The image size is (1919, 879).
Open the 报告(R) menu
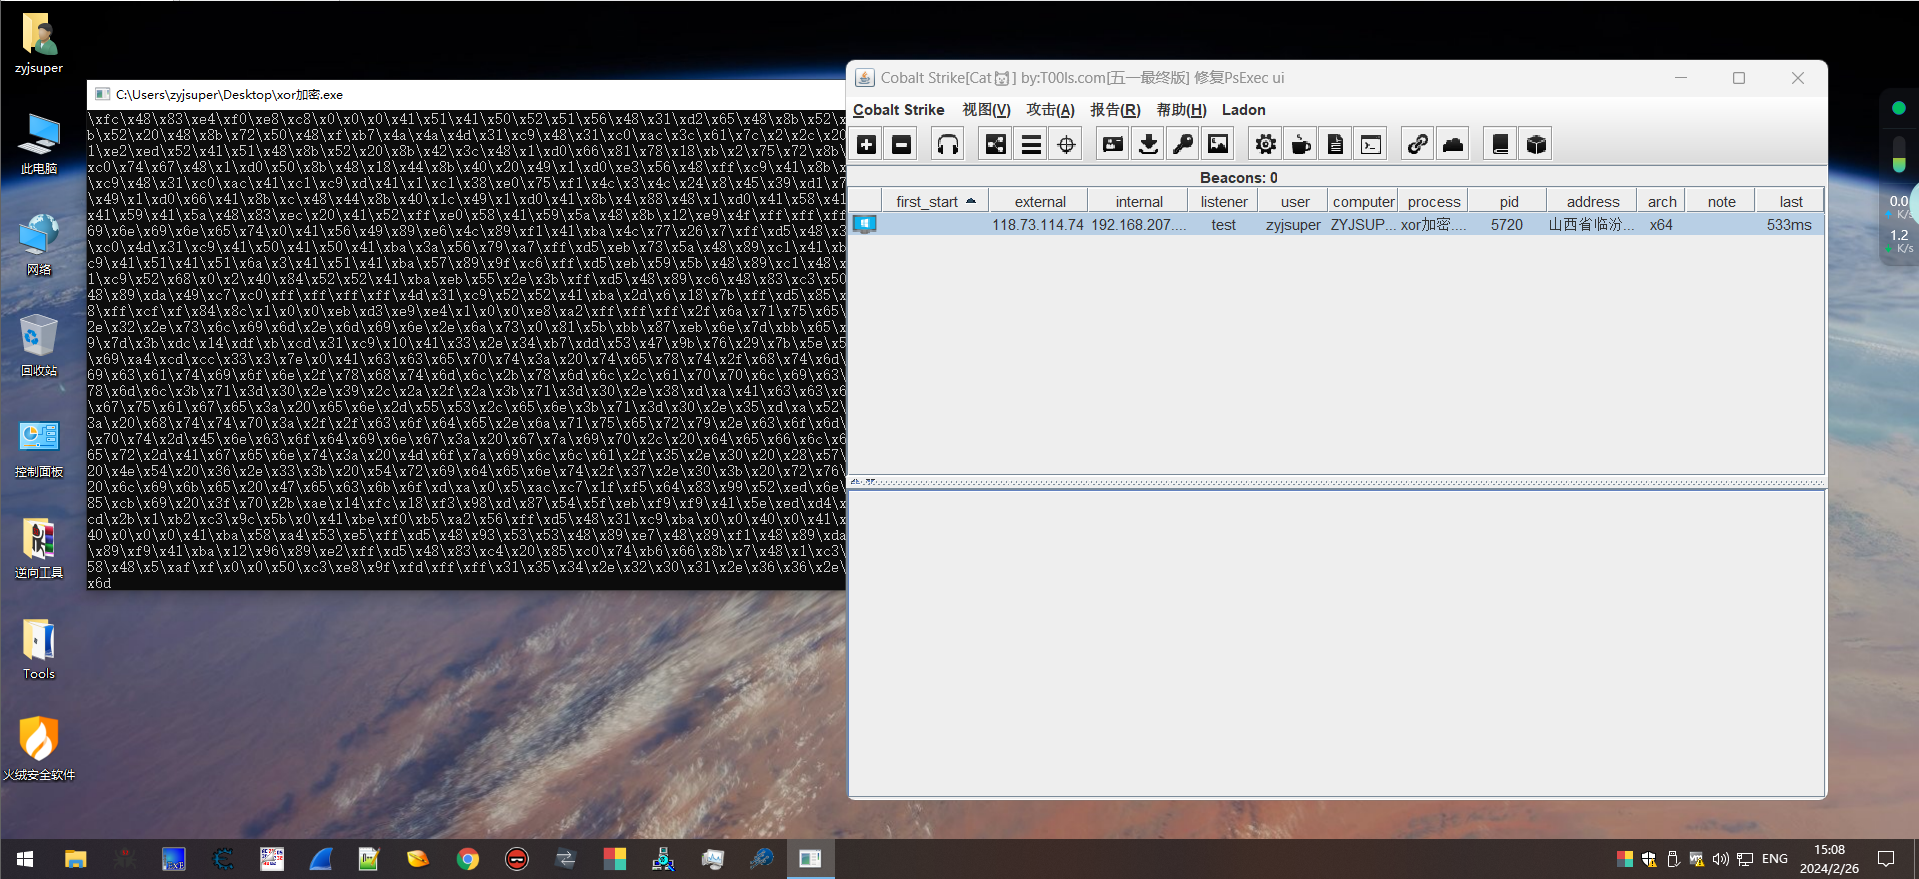[1115, 110]
